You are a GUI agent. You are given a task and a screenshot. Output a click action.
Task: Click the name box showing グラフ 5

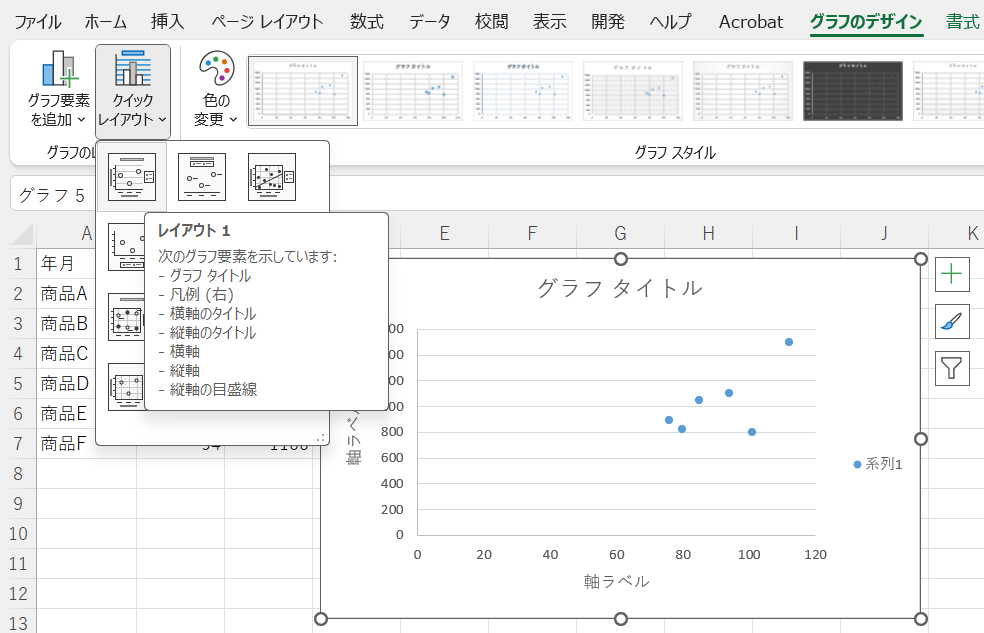(53, 195)
